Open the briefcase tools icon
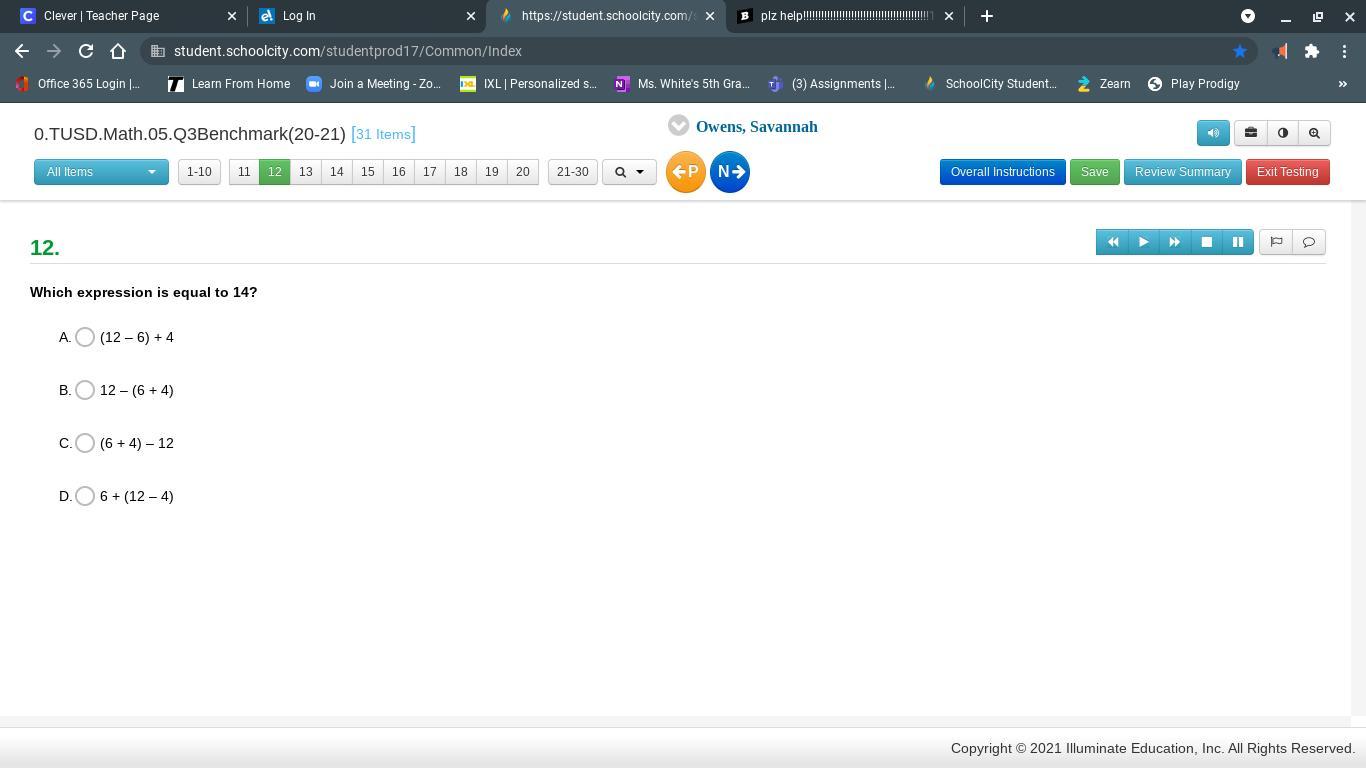The image size is (1366, 768). [1250, 133]
